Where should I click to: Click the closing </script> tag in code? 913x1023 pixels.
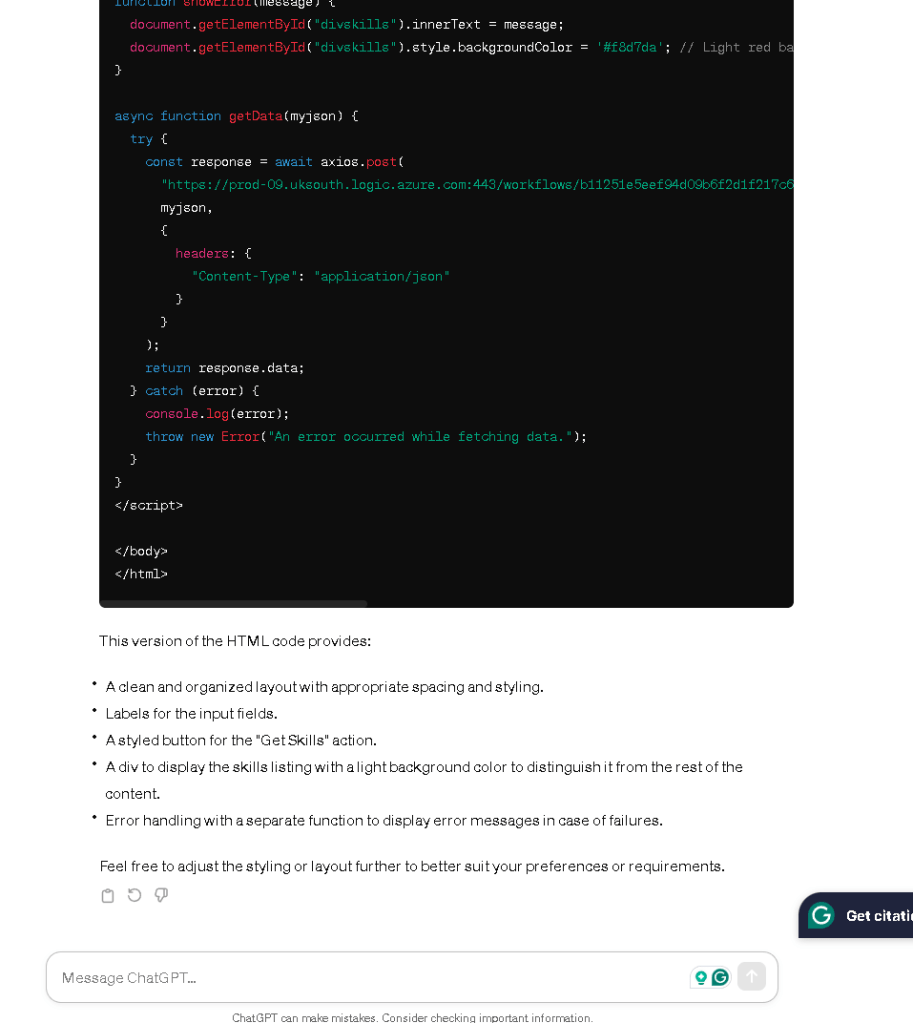point(149,506)
